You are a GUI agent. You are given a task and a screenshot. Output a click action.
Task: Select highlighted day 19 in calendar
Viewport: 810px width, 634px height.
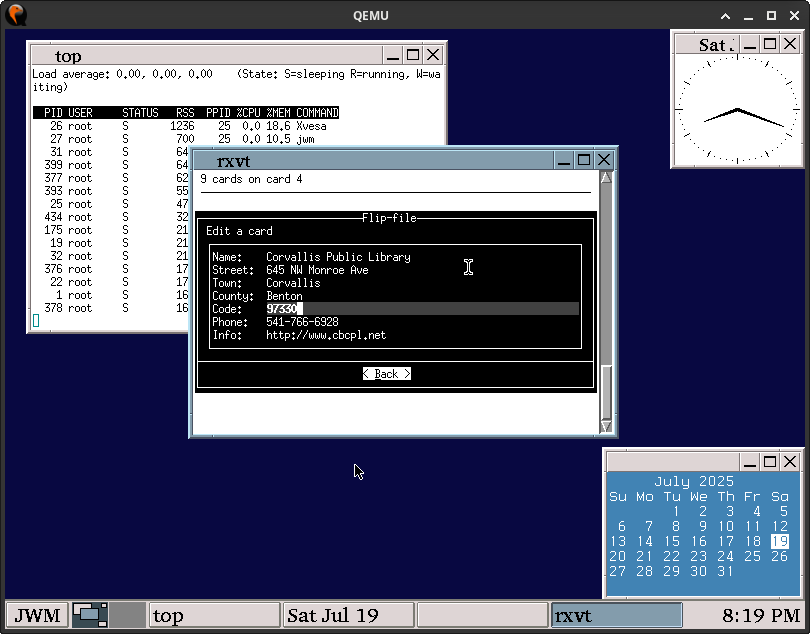tap(779, 541)
